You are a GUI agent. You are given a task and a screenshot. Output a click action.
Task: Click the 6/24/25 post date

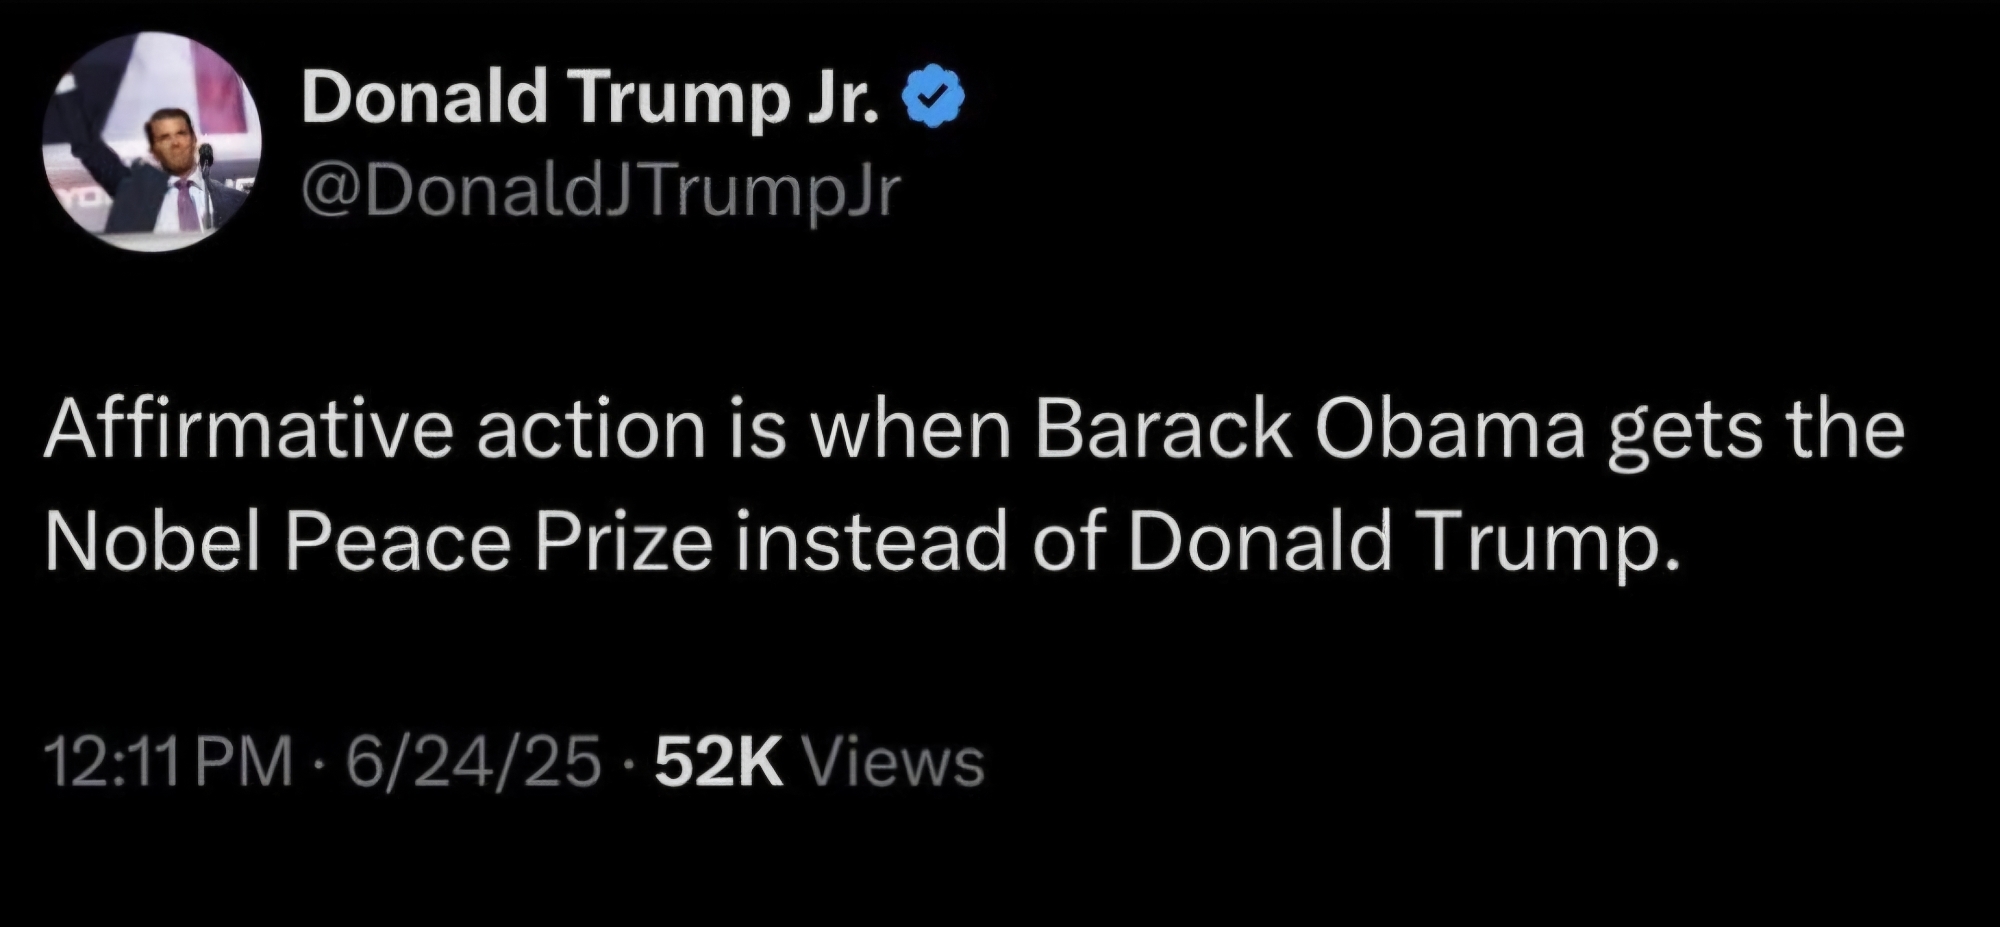(473, 762)
